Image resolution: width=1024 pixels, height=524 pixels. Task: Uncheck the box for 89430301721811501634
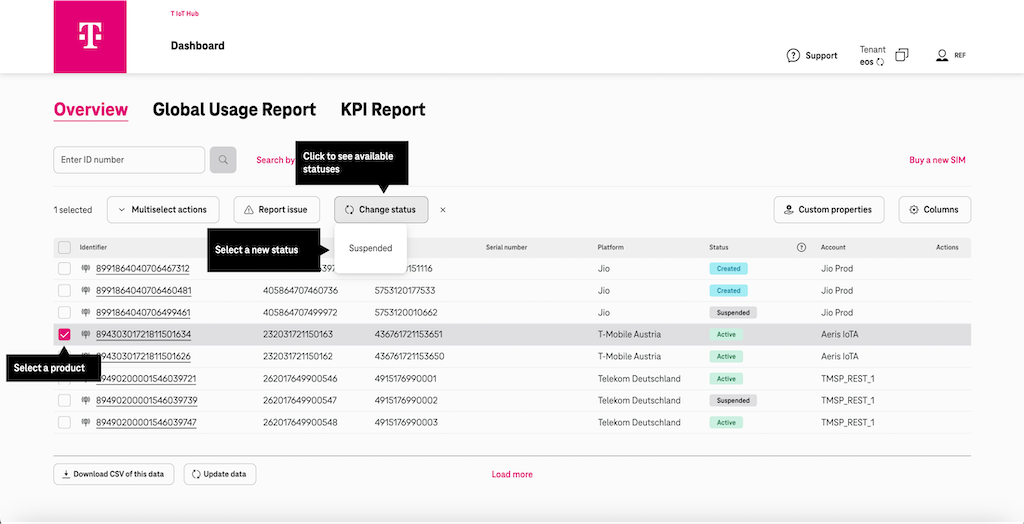[65, 335]
